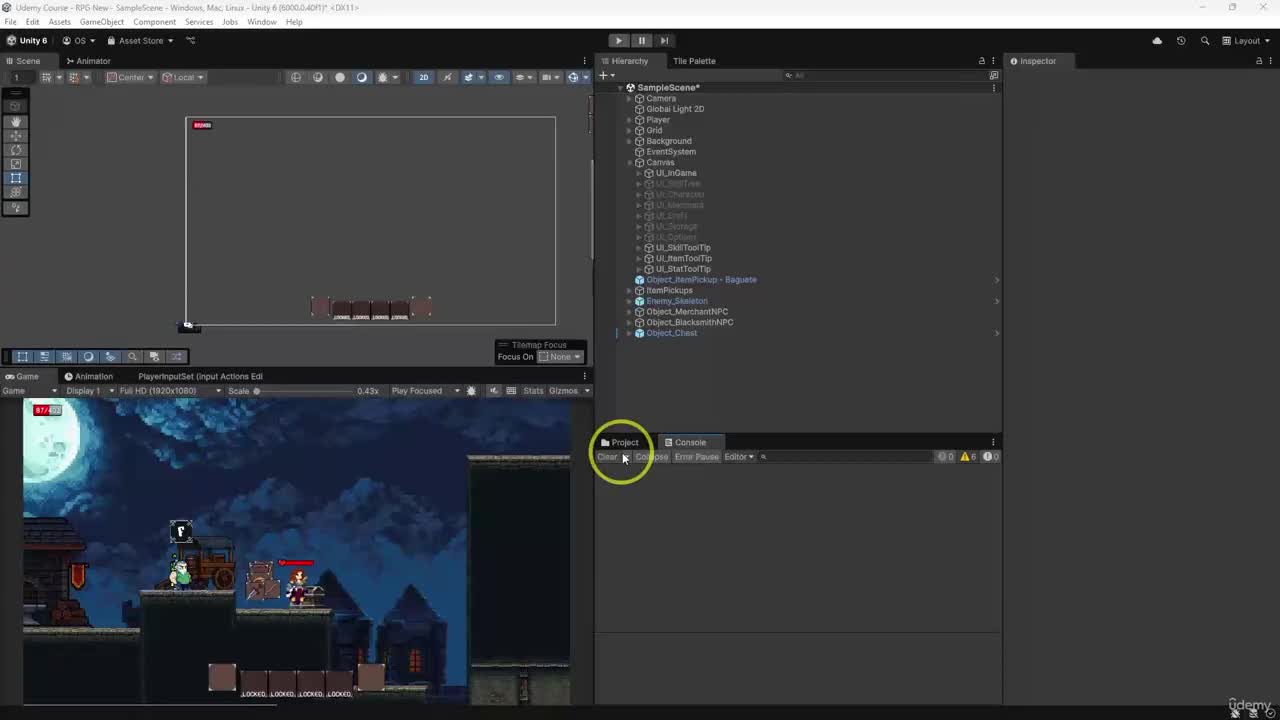The image size is (1280, 720).
Task: Toggle 2D view mode in Scene
Action: 423,77
